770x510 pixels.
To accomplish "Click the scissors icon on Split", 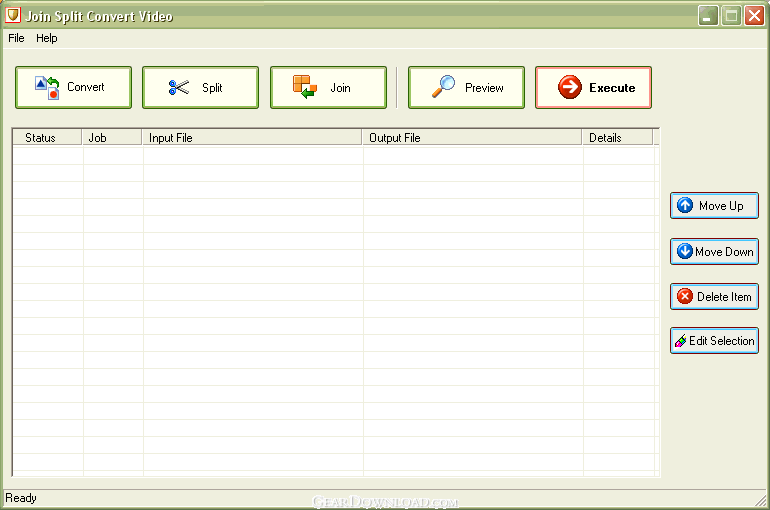I will [178, 87].
